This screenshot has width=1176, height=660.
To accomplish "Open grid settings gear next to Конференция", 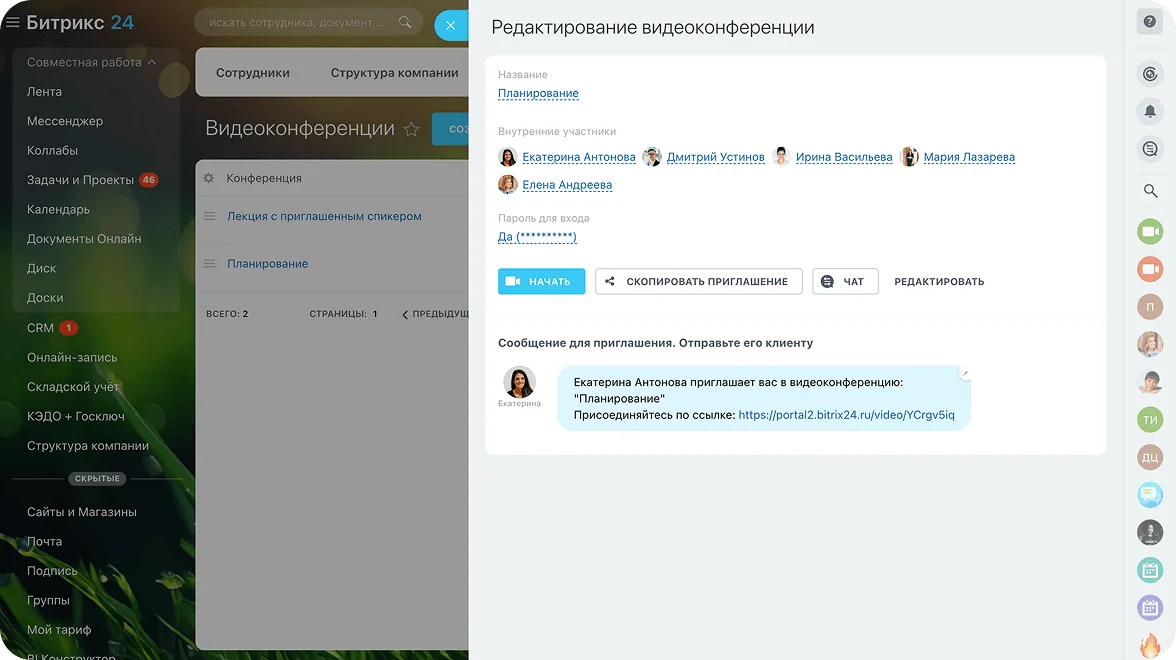I will [209, 178].
